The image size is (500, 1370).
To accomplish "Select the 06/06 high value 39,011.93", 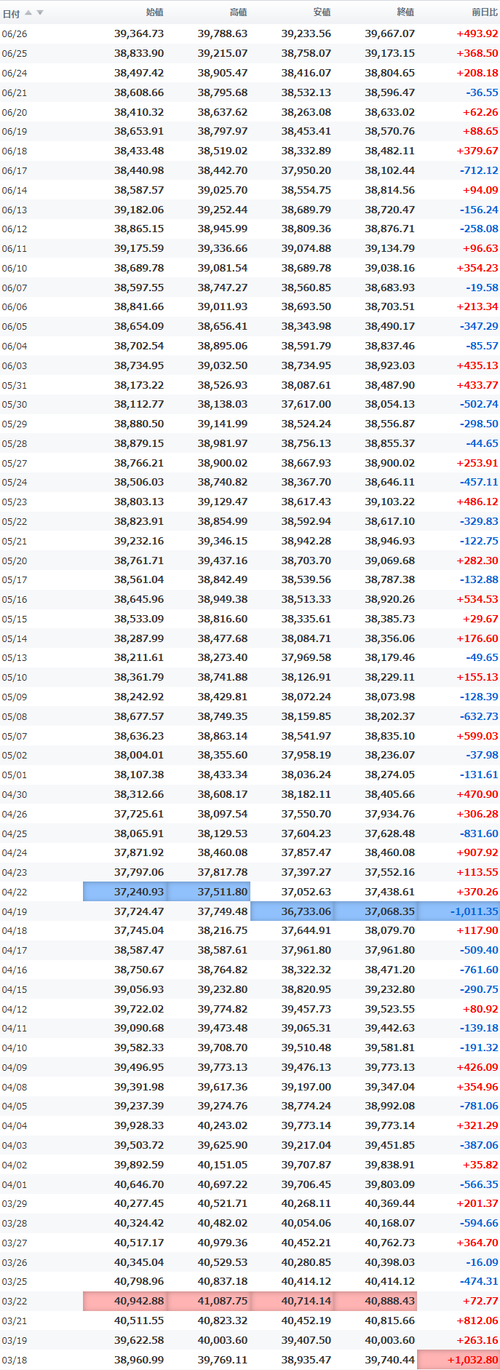I will (x=222, y=306).
